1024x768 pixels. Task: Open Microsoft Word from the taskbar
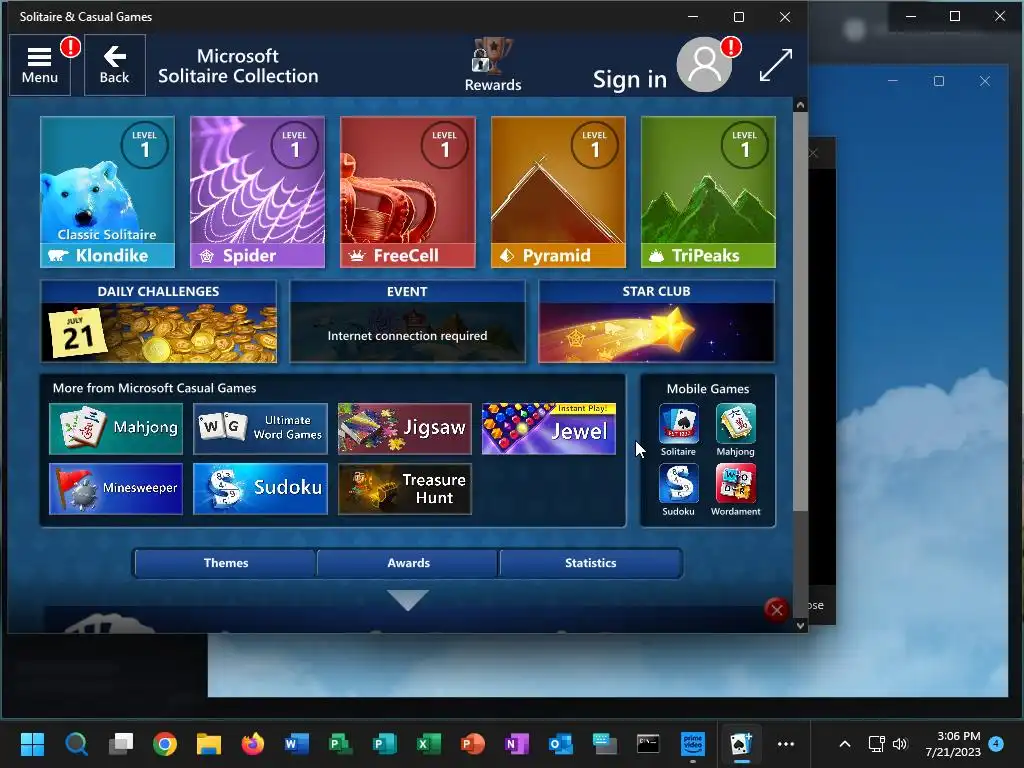pos(297,744)
